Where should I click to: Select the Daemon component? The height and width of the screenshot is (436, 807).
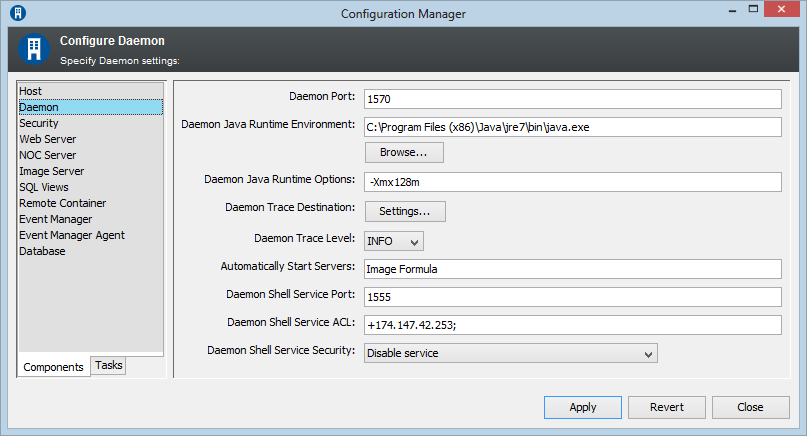click(x=91, y=107)
